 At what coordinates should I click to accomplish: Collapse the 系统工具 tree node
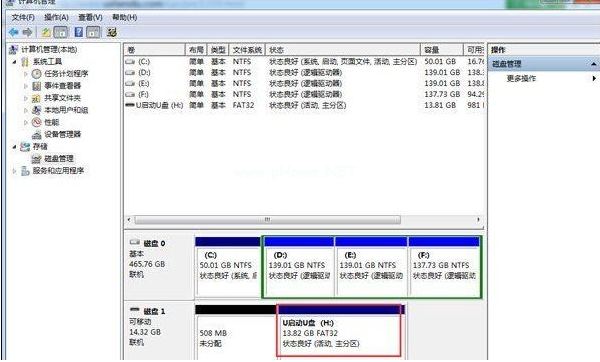pos(14,62)
